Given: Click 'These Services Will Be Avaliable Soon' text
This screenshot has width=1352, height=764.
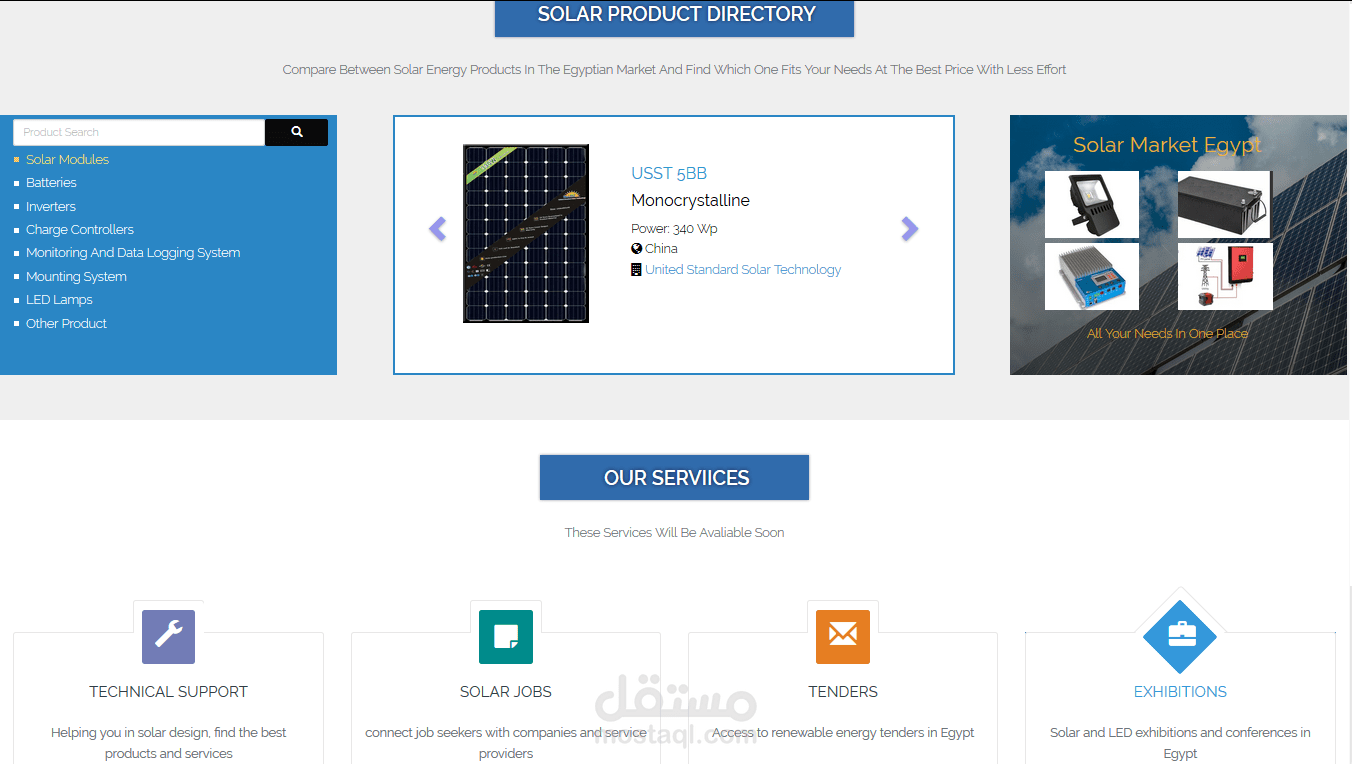Looking at the screenshot, I should 675,533.
